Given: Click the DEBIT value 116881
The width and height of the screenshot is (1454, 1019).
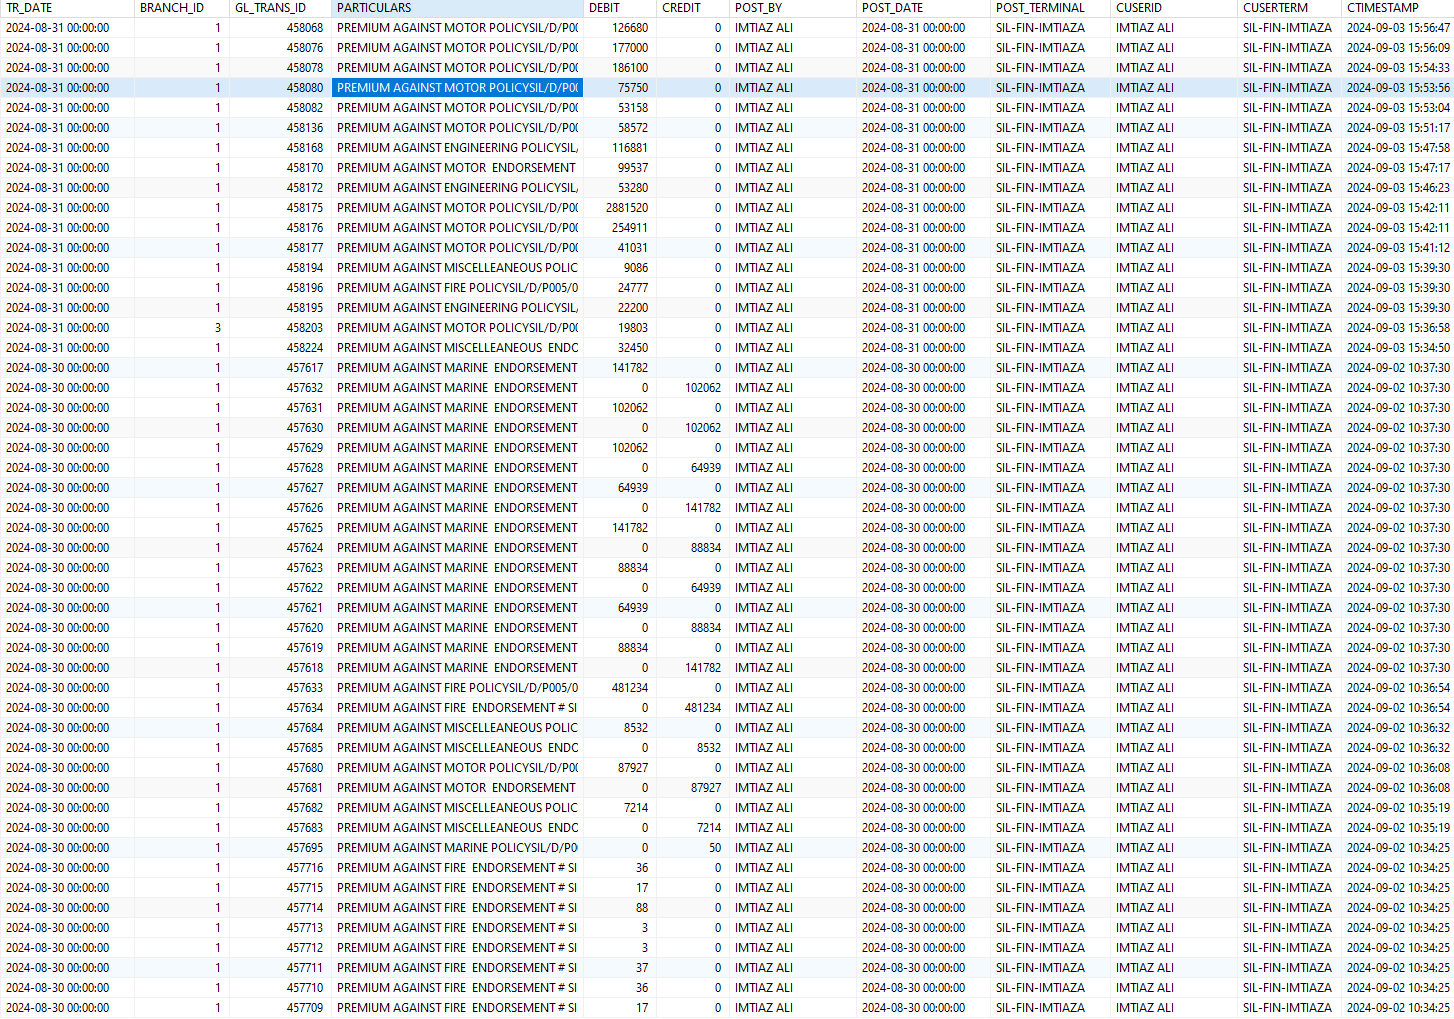Looking at the screenshot, I should [630, 148].
